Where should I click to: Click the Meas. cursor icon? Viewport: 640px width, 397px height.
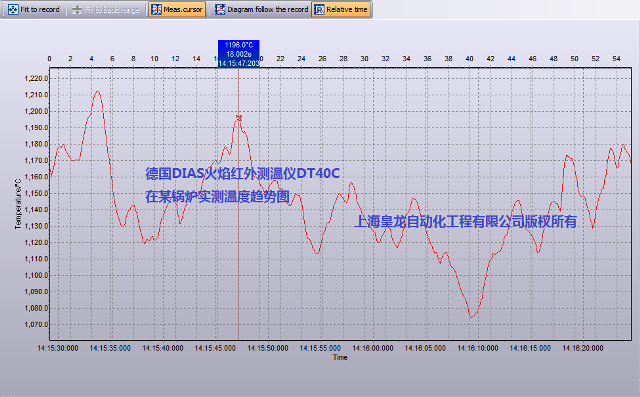(x=156, y=9)
